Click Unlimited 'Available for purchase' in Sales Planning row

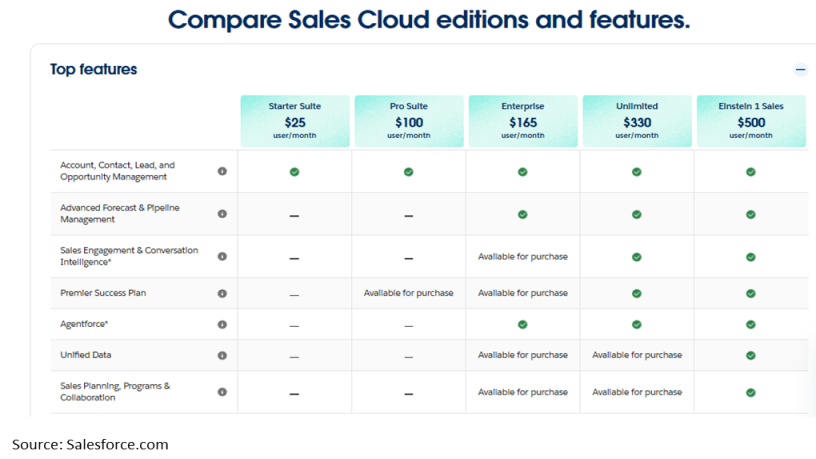click(x=637, y=392)
